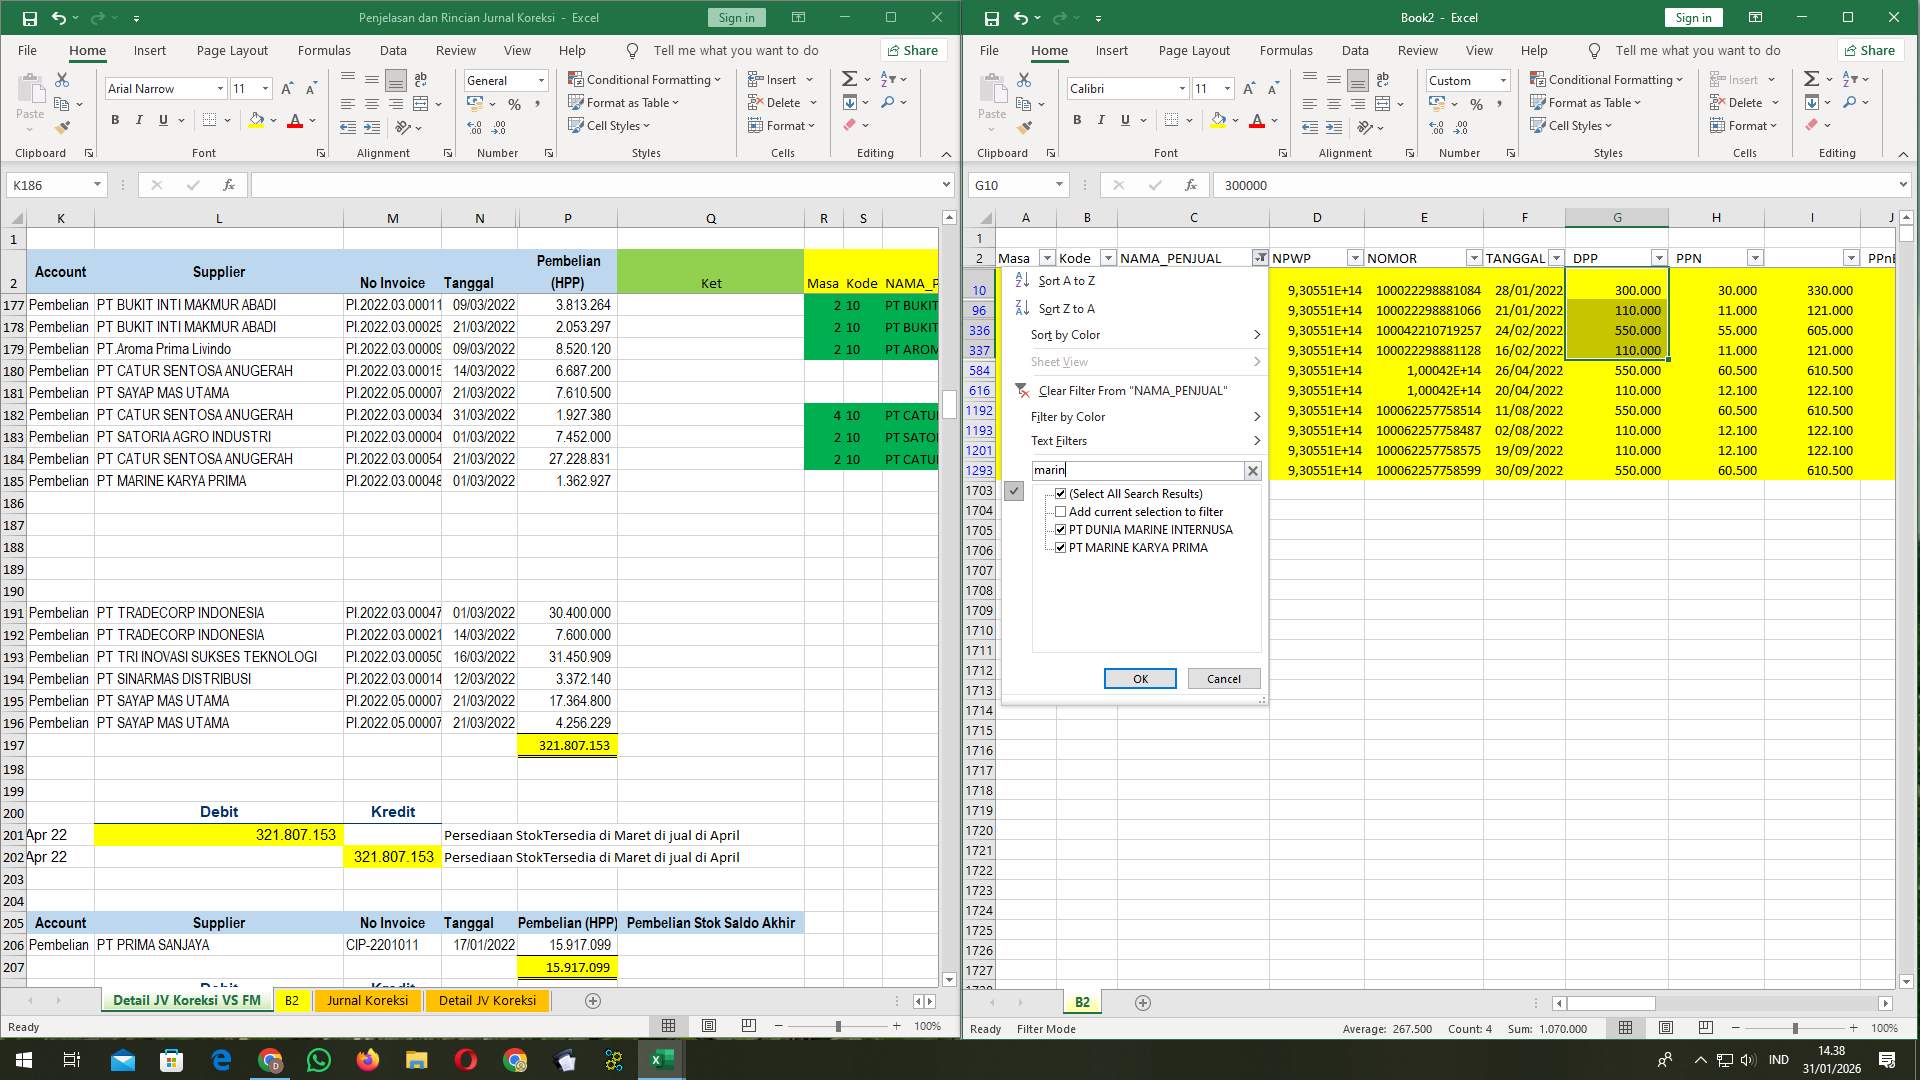Click the AutoSum icon
This screenshot has height=1080, width=1920.
tap(1813, 78)
